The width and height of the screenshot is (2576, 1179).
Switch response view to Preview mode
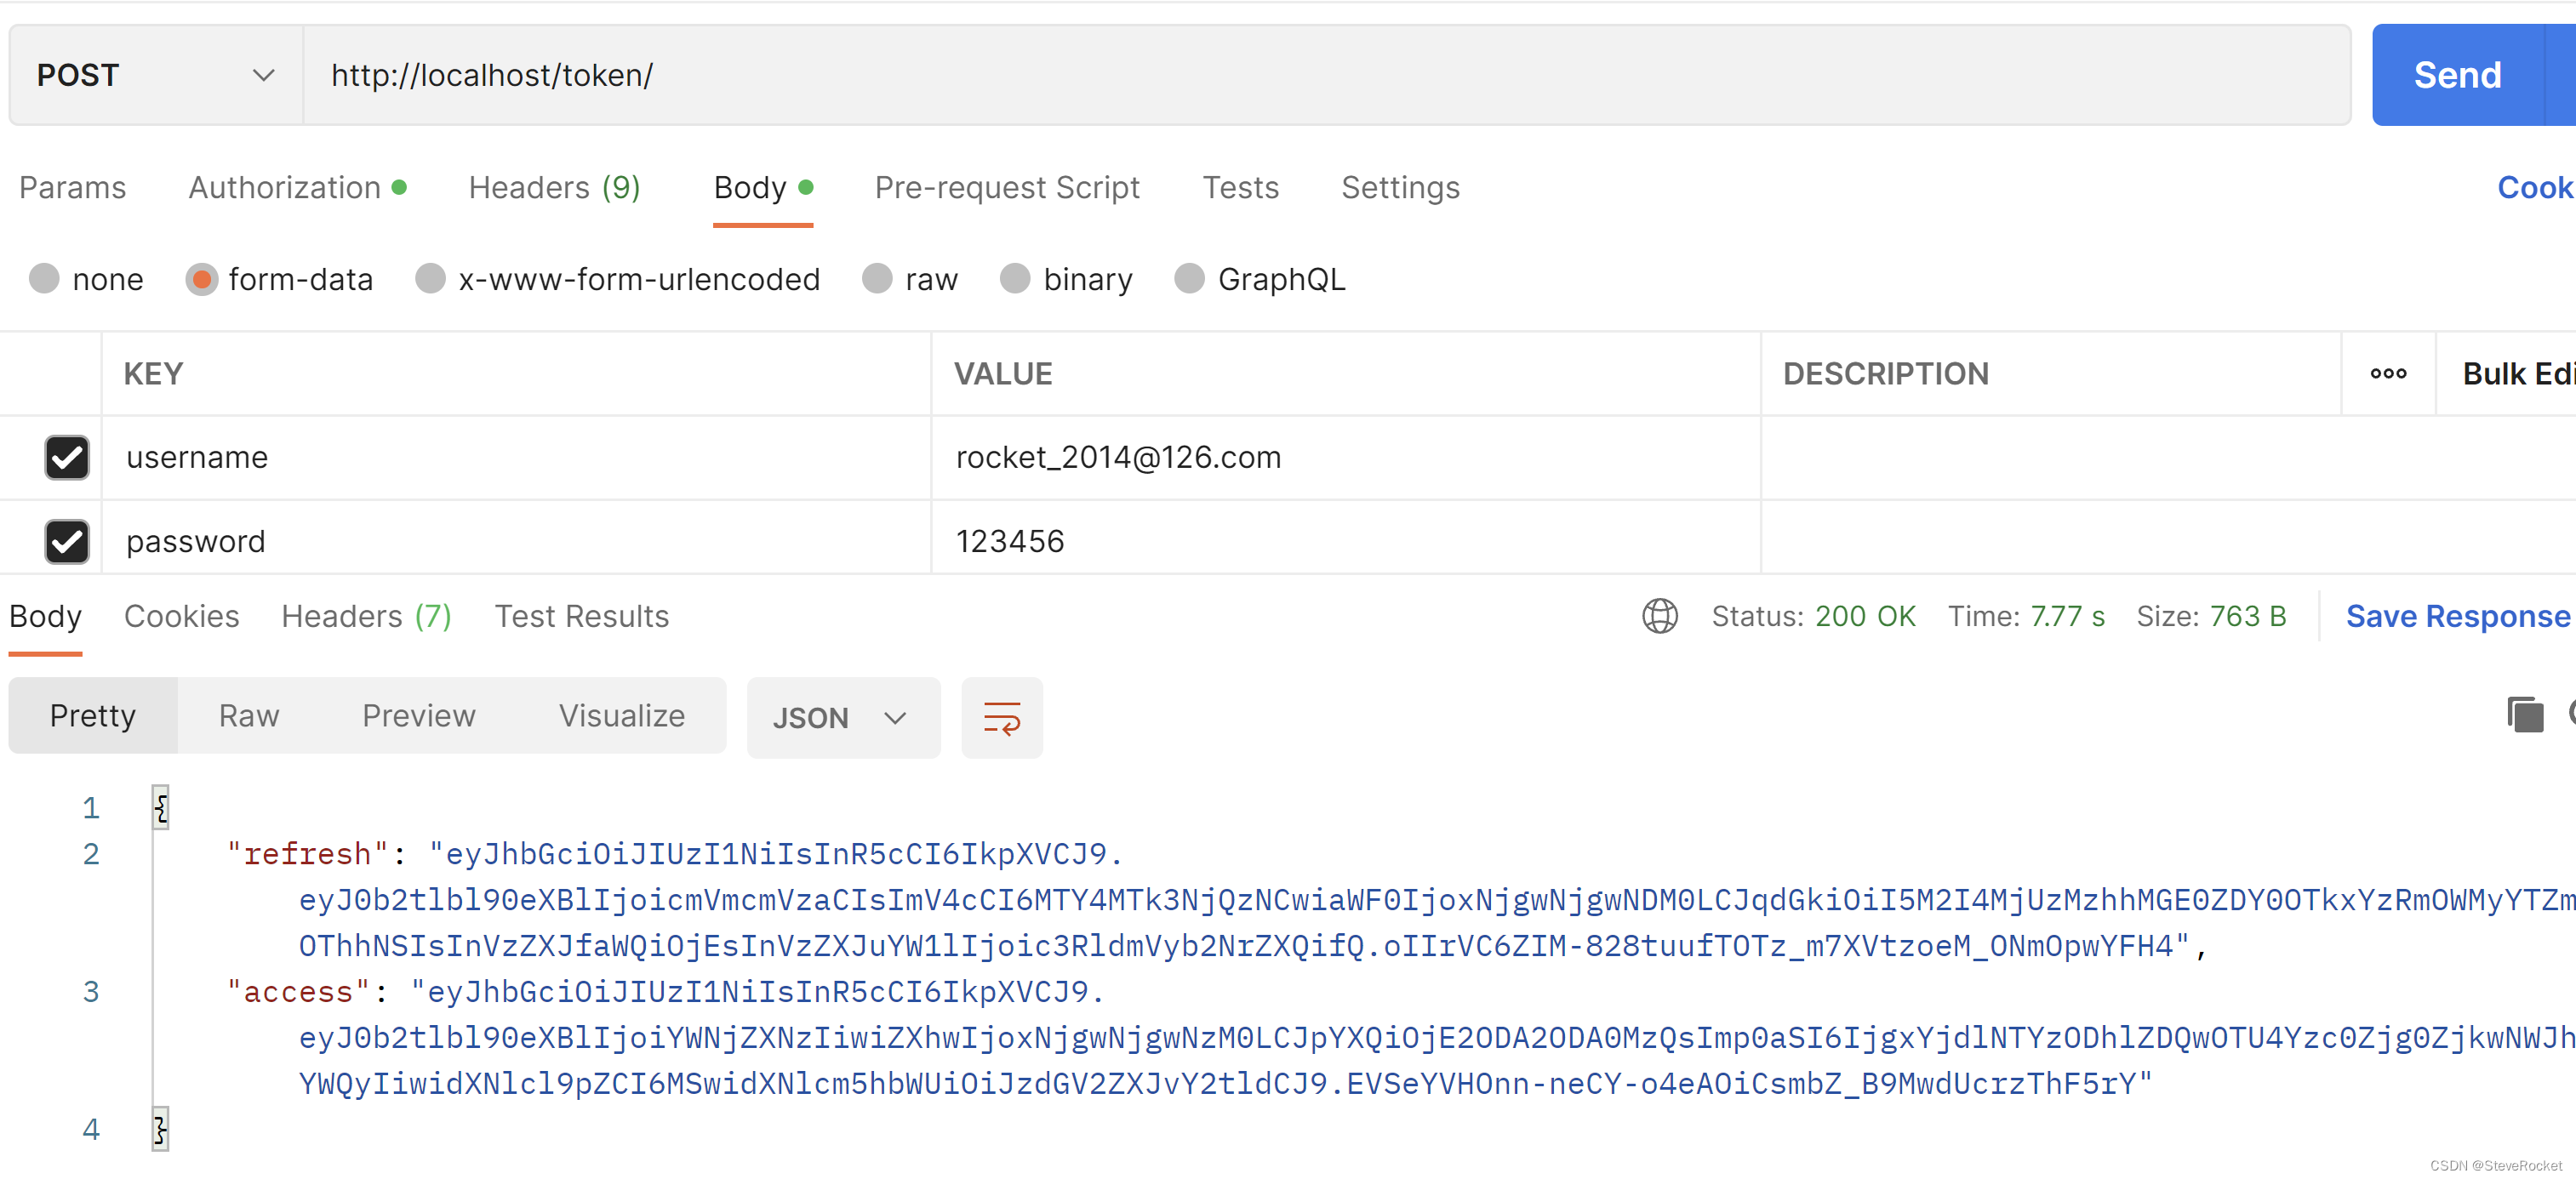coord(418,715)
